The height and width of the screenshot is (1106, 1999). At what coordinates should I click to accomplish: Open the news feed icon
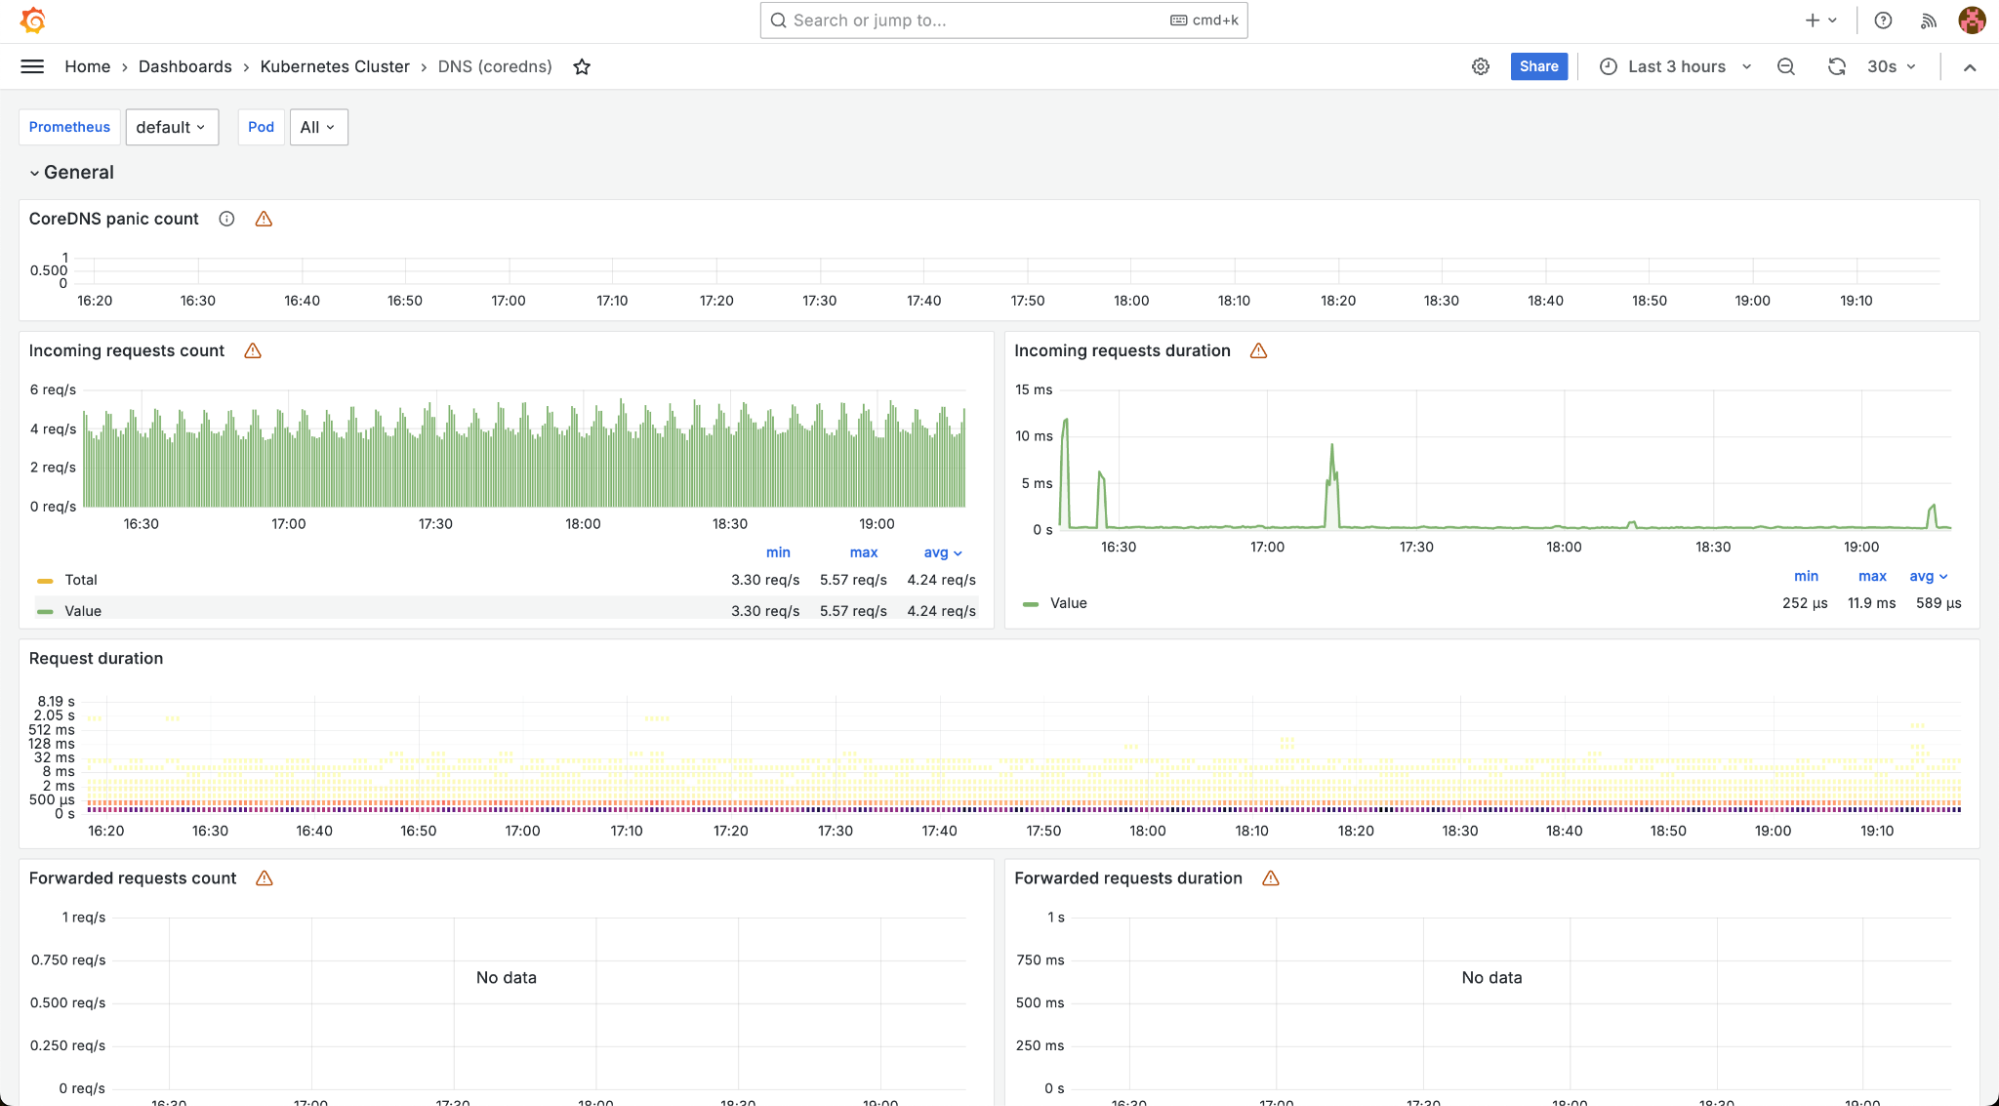(x=1929, y=20)
